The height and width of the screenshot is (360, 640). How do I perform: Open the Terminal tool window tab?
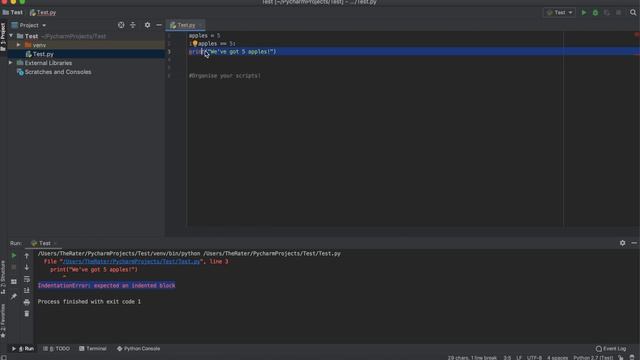[x=93, y=349]
